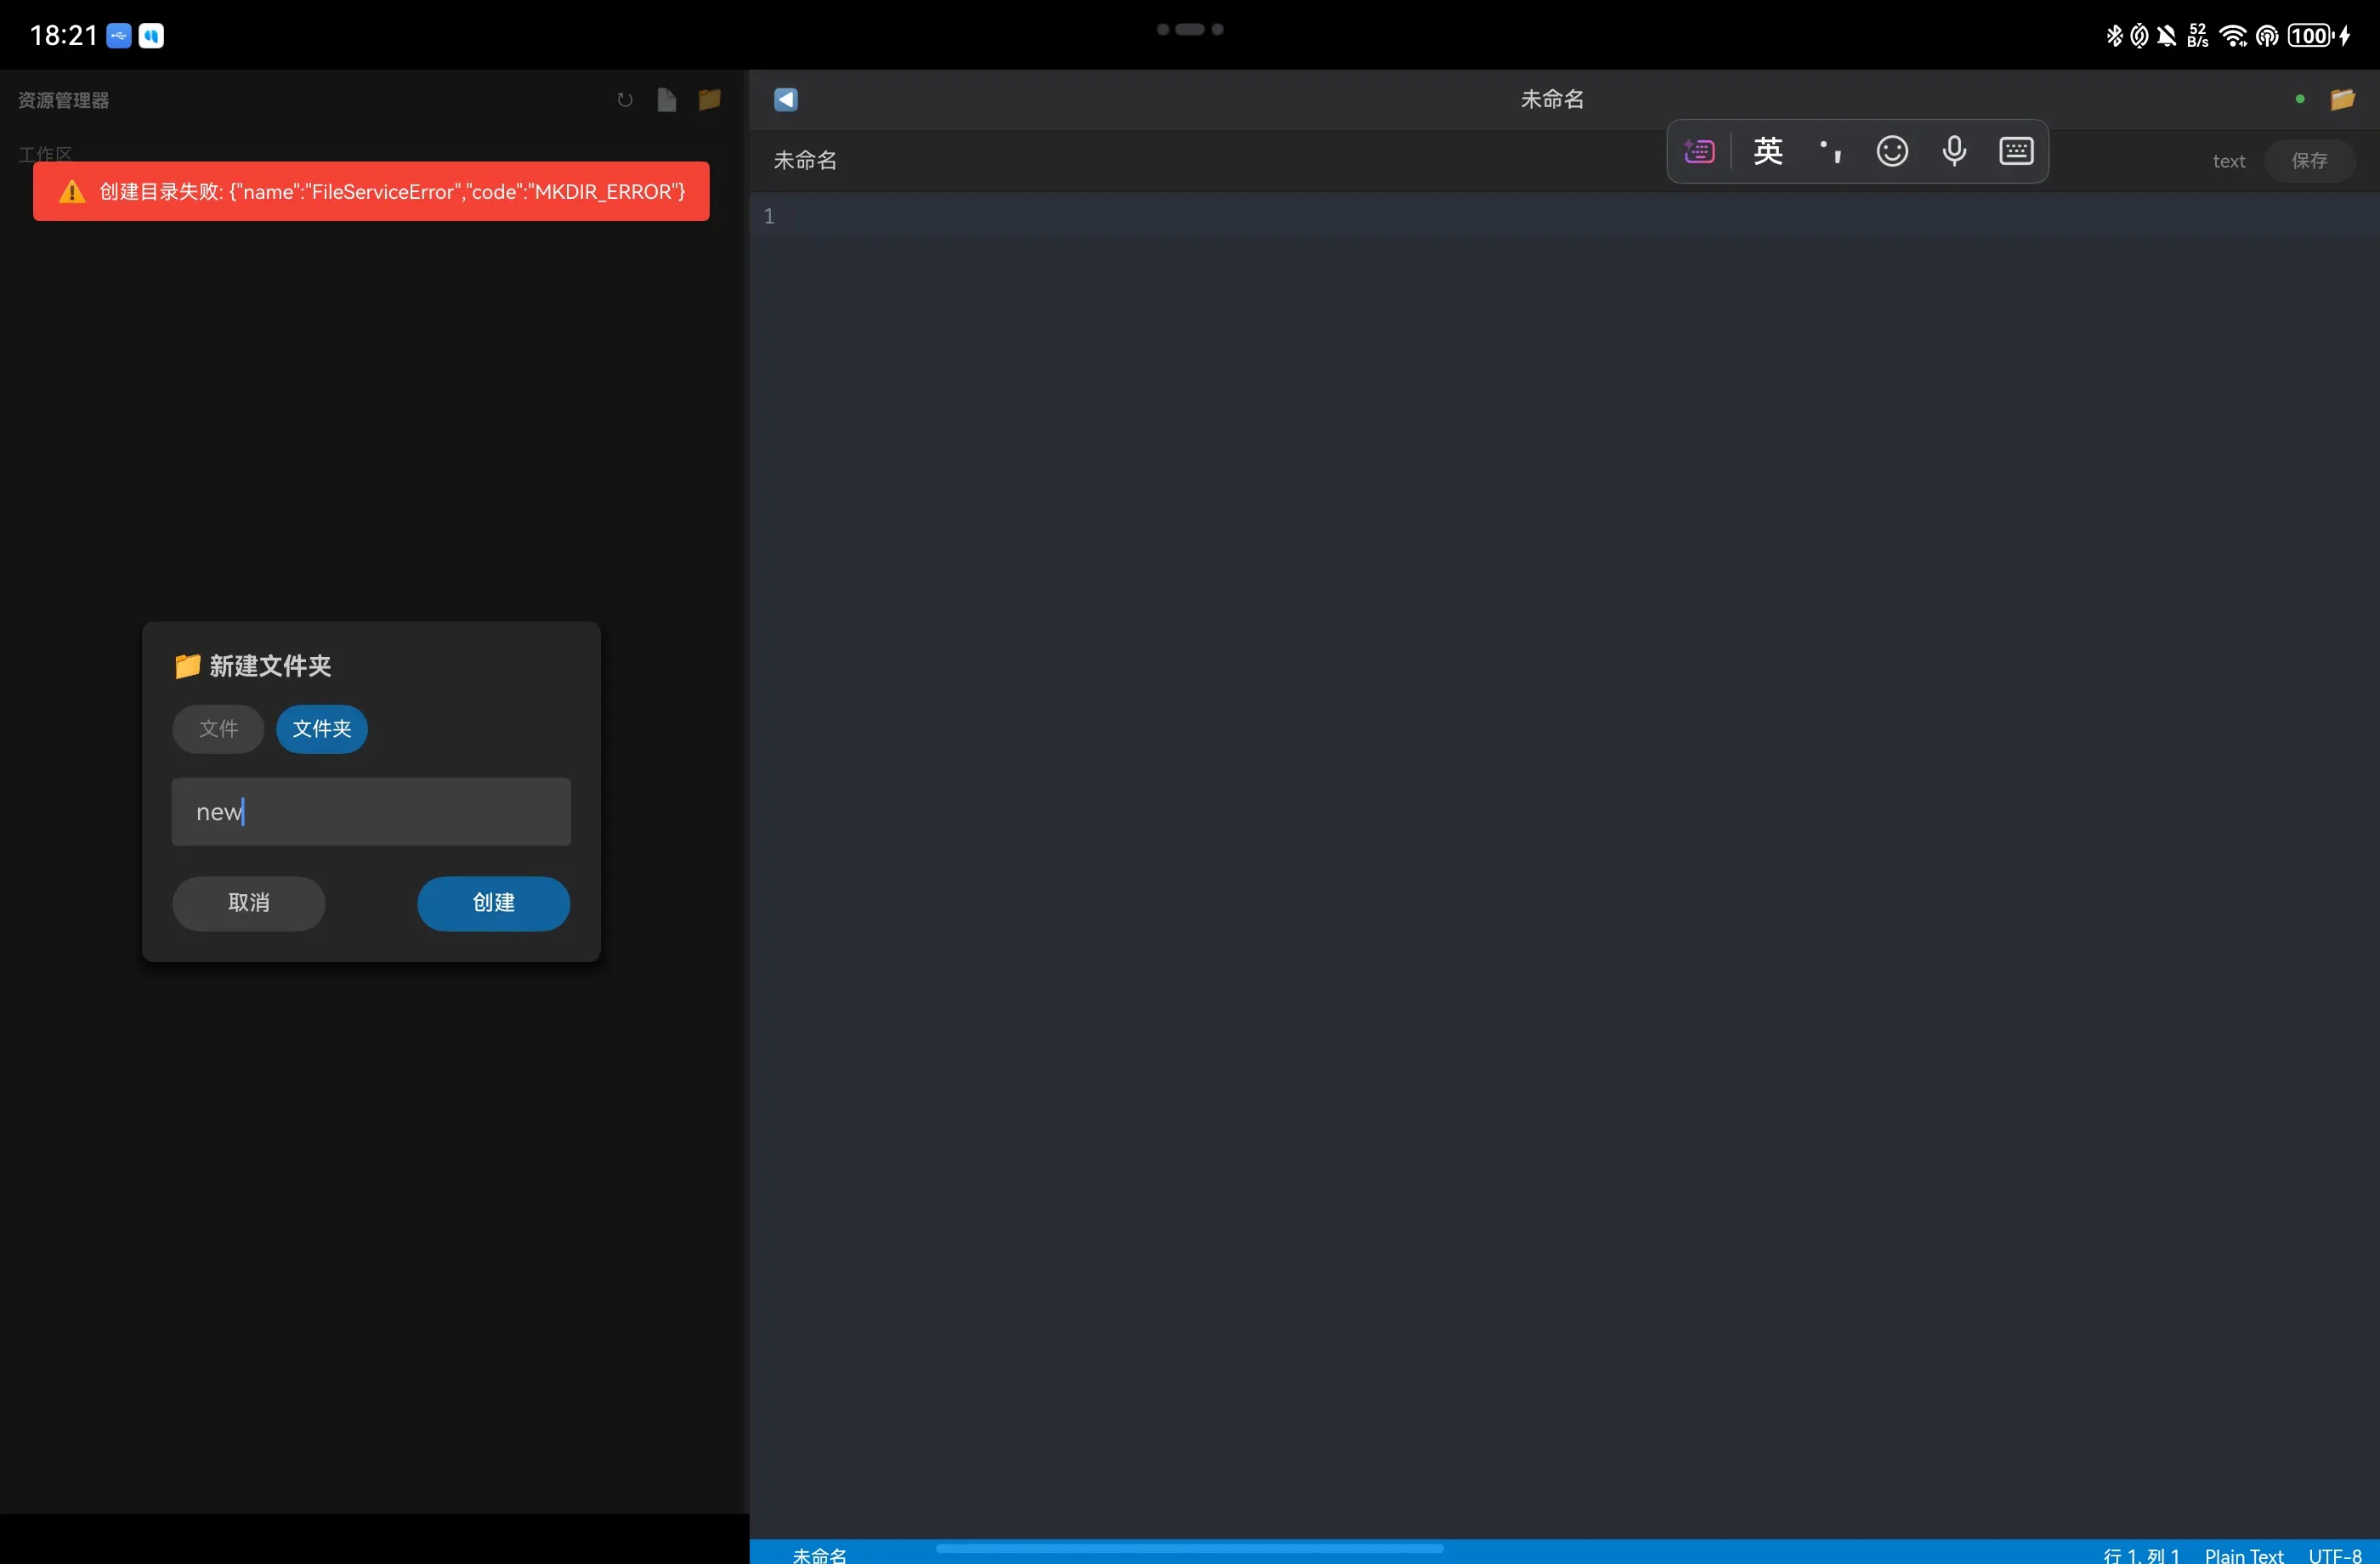Click the 保存 save button
Image resolution: width=2380 pixels, height=1564 pixels.
point(2309,161)
